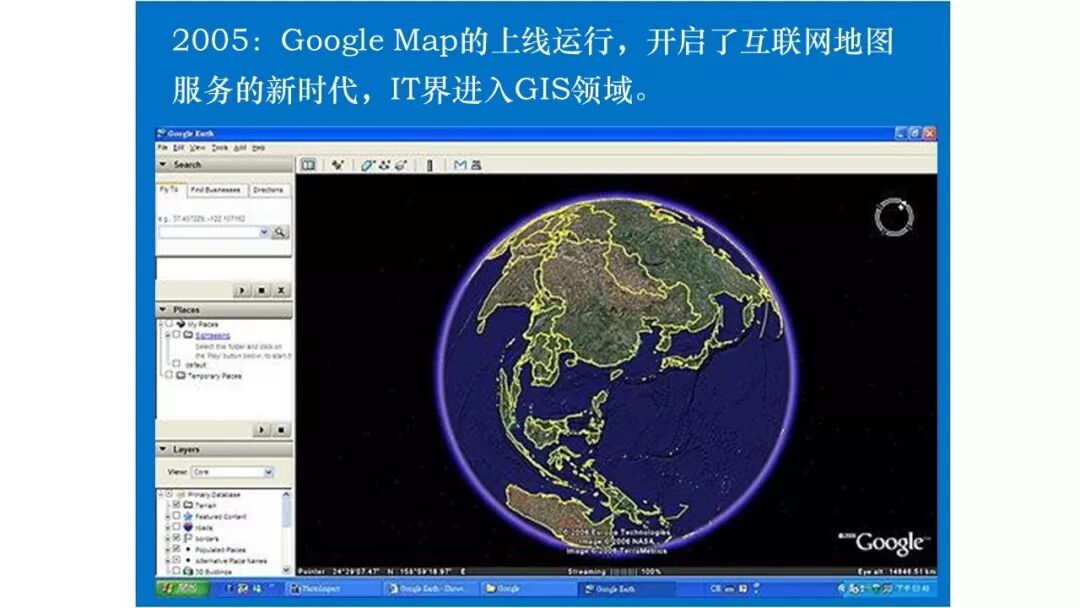
Task: Open the Add menu
Action: 240,147
